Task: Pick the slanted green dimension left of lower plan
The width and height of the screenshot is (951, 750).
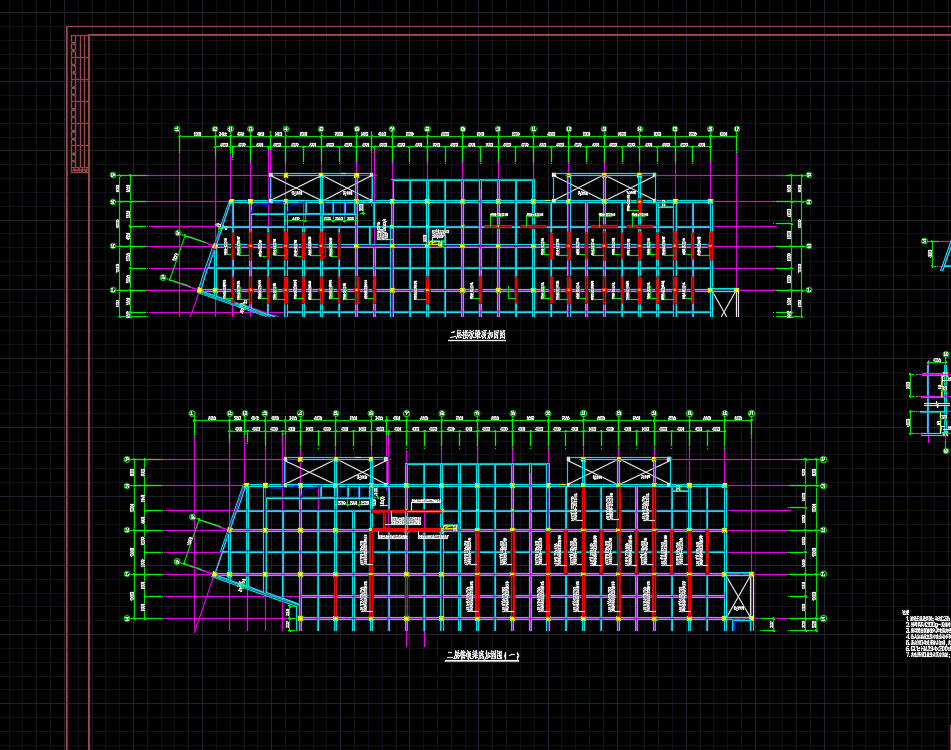Action: pos(195,540)
